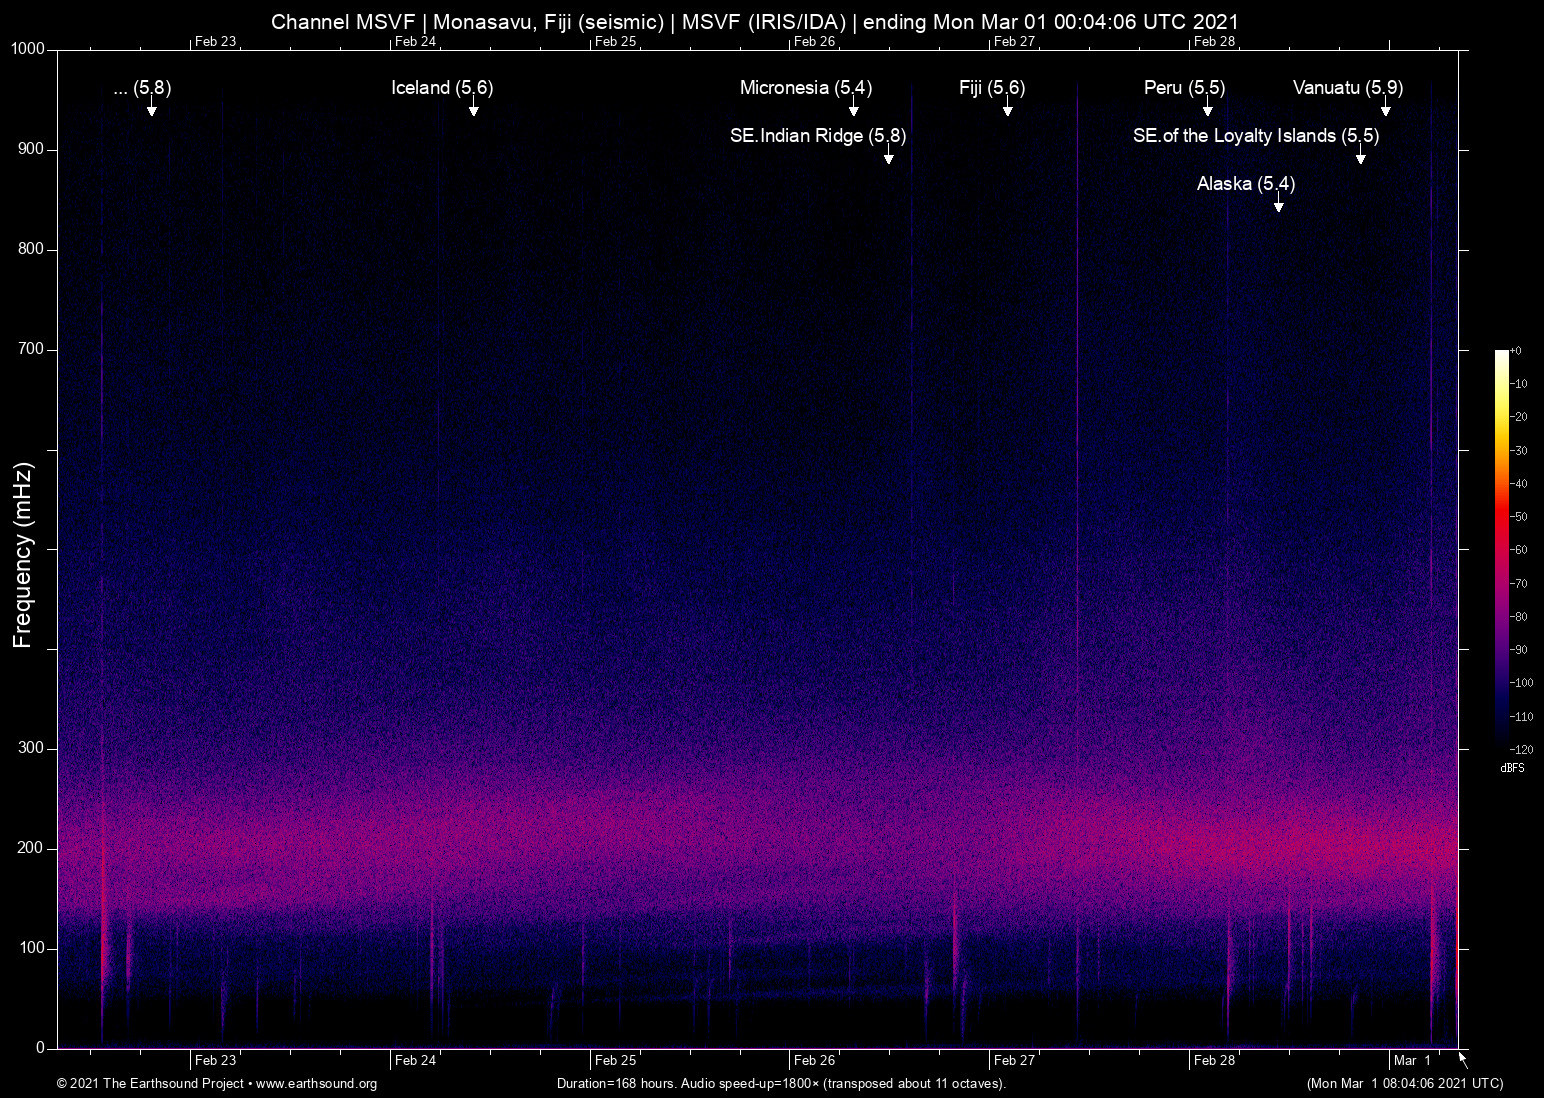Click the www.earthsound.org link in footer
The image size is (1544, 1098).
pos(316,1084)
